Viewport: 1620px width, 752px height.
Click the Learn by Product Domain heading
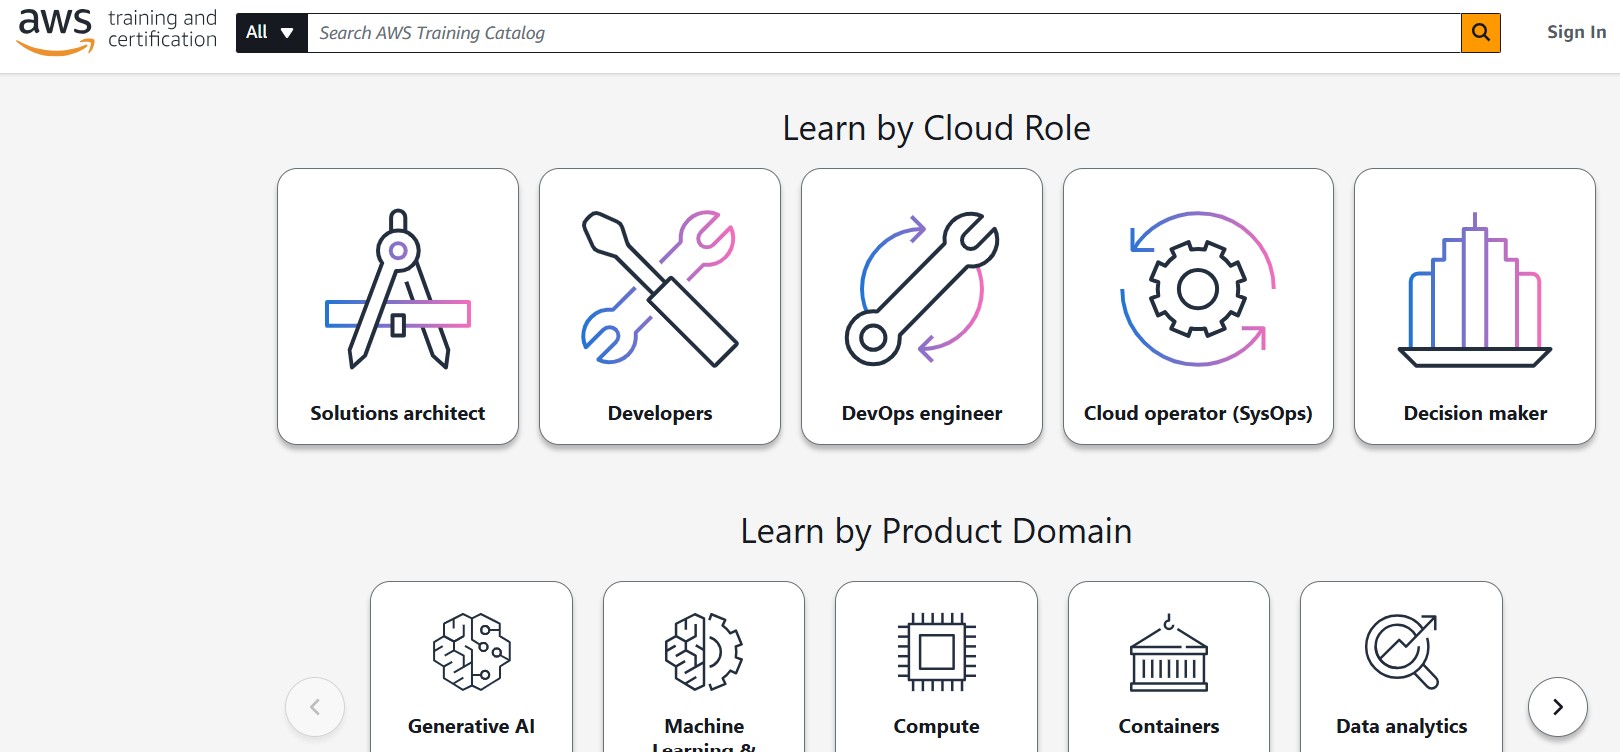[x=937, y=531]
